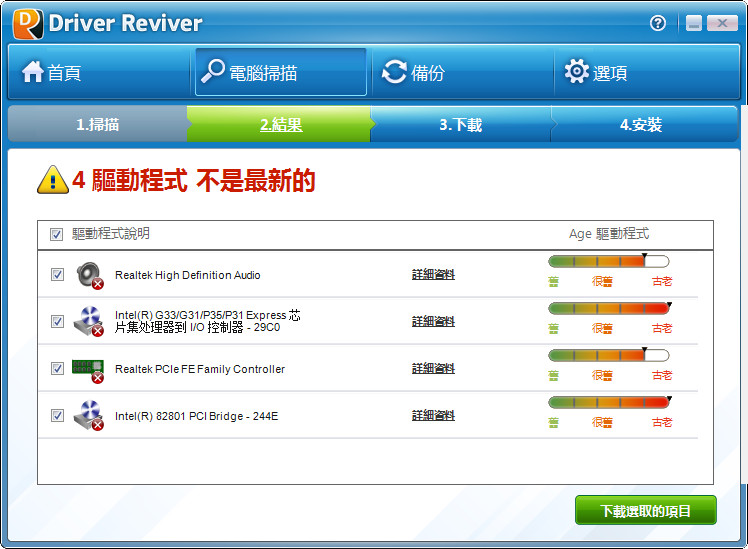
Task: Click age bar of Realtek High Definition Audio
Action: (609, 261)
